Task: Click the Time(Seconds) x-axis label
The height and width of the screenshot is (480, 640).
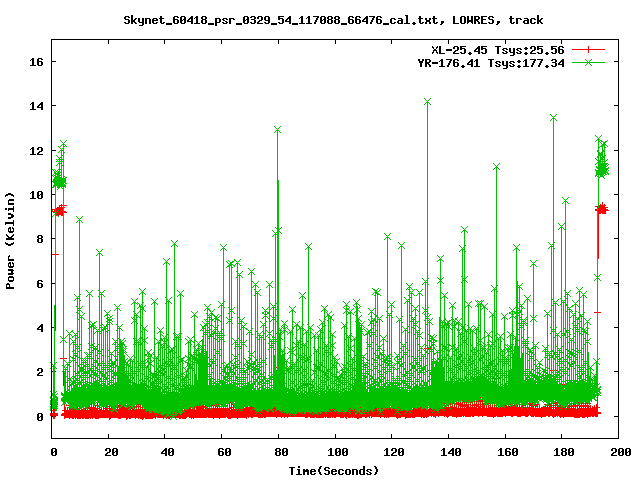Action: pos(333,471)
